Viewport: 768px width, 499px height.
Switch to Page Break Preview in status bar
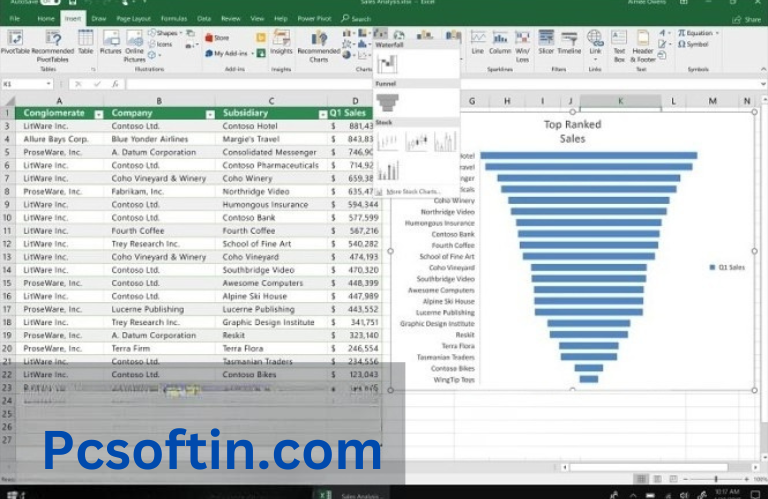673,478
